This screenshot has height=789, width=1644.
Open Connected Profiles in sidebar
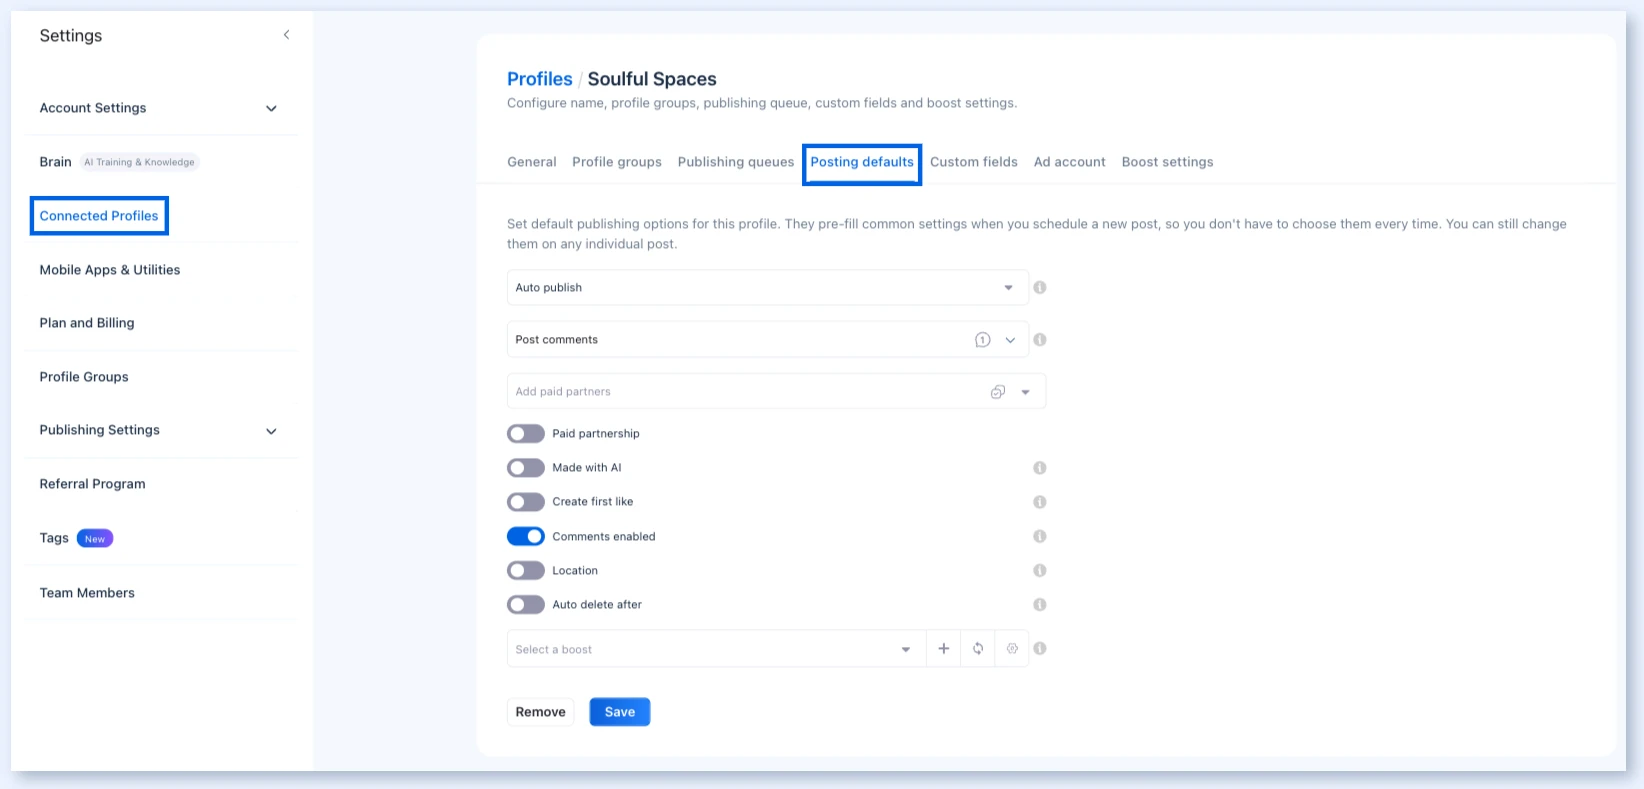(x=99, y=216)
